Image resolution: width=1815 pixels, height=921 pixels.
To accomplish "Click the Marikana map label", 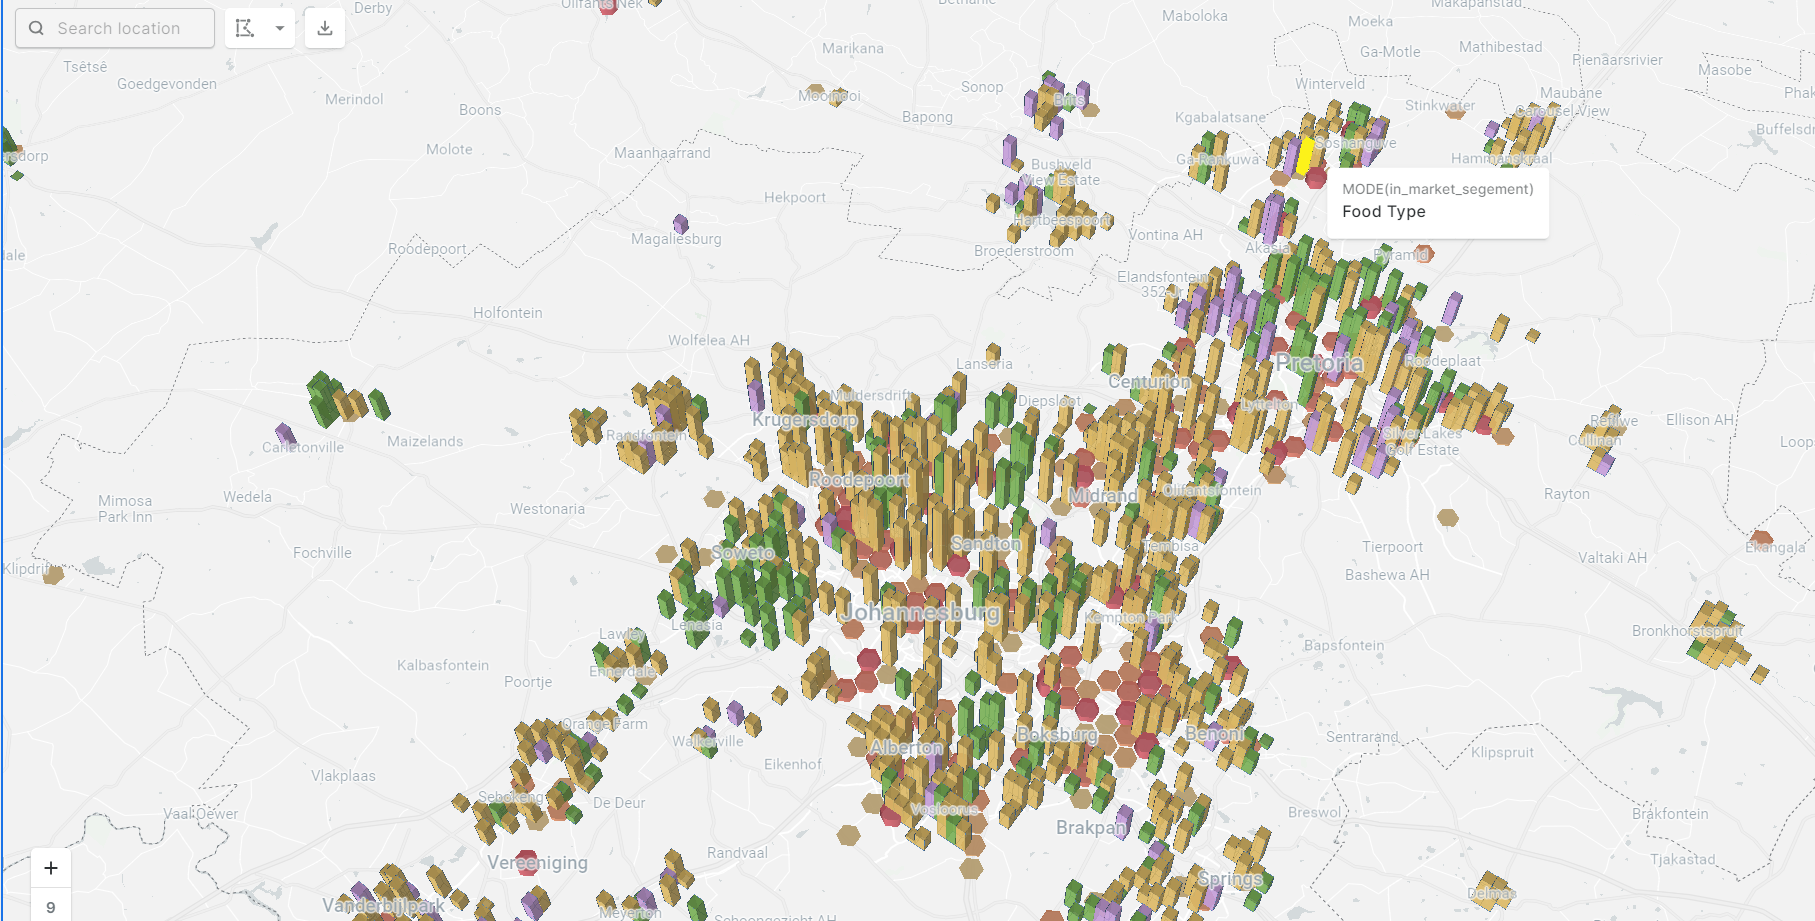I will [x=853, y=48].
